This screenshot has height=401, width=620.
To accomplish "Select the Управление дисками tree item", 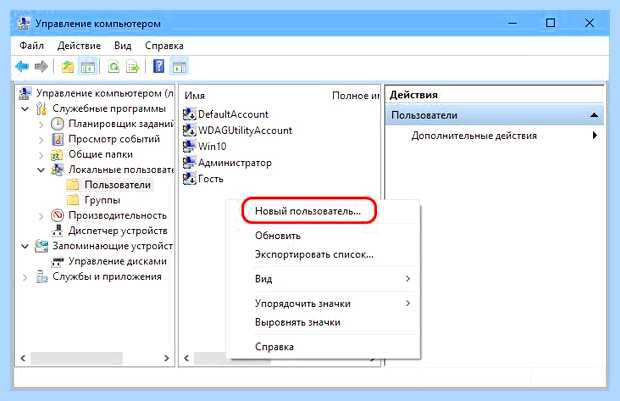I will pos(117,261).
